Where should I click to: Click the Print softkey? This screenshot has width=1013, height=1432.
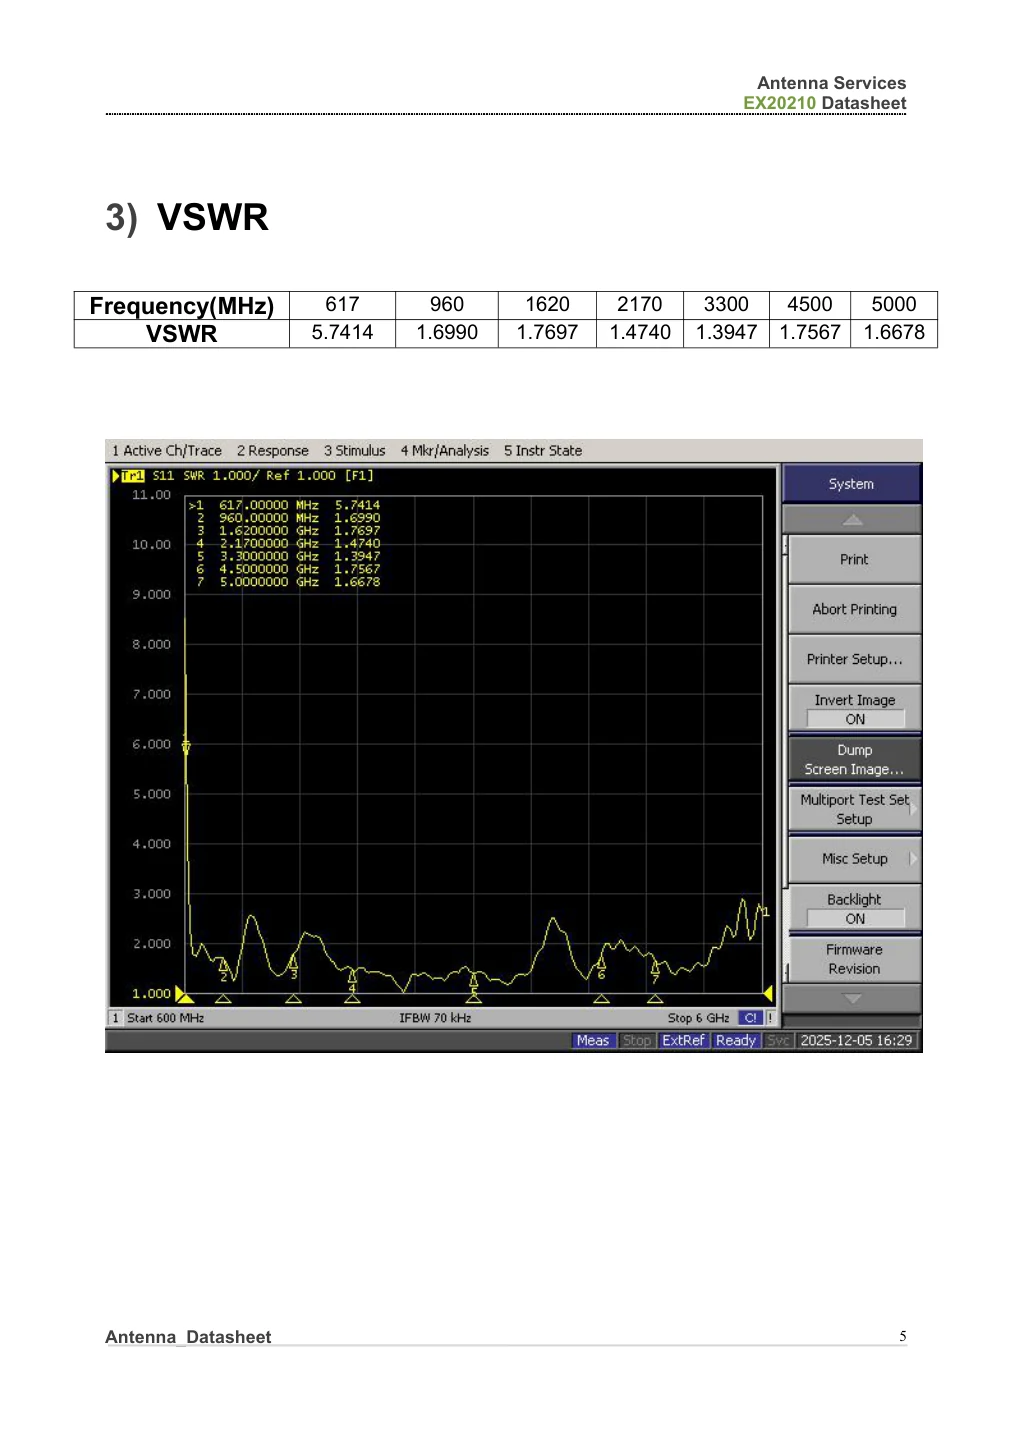point(854,560)
